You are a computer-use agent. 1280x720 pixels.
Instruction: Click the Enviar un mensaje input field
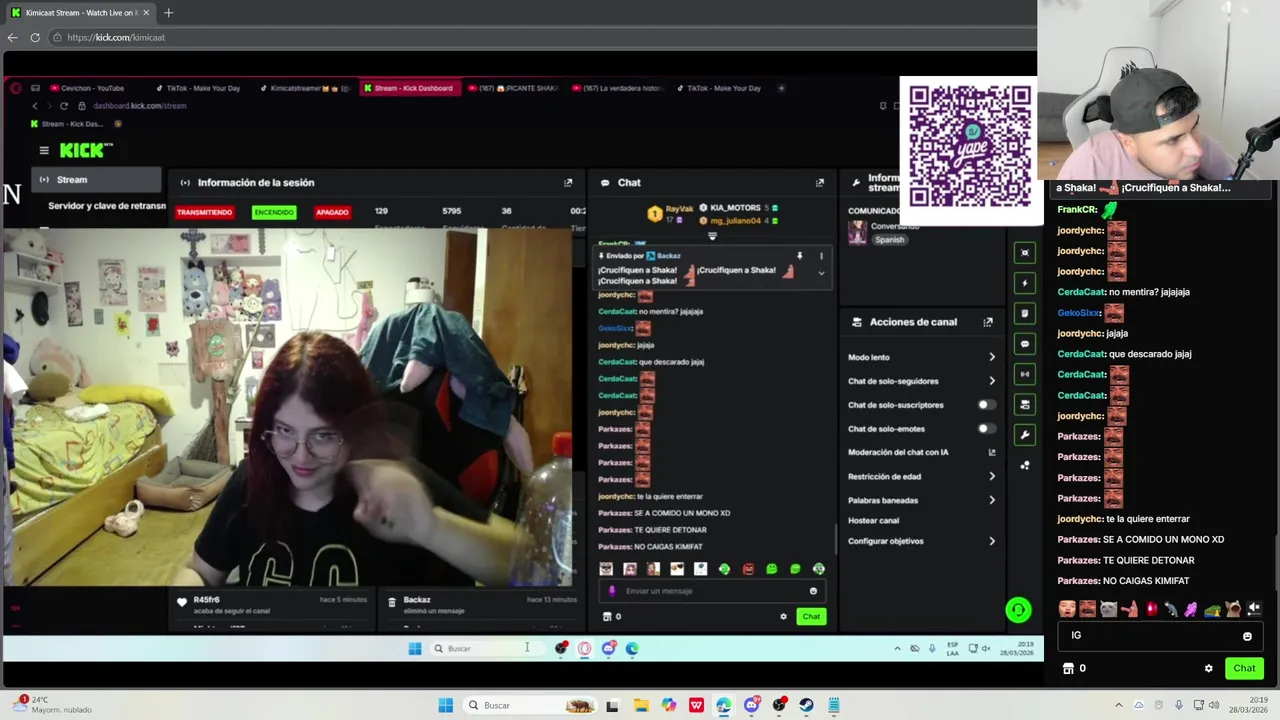pyautogui.click(x=710, y=591)
